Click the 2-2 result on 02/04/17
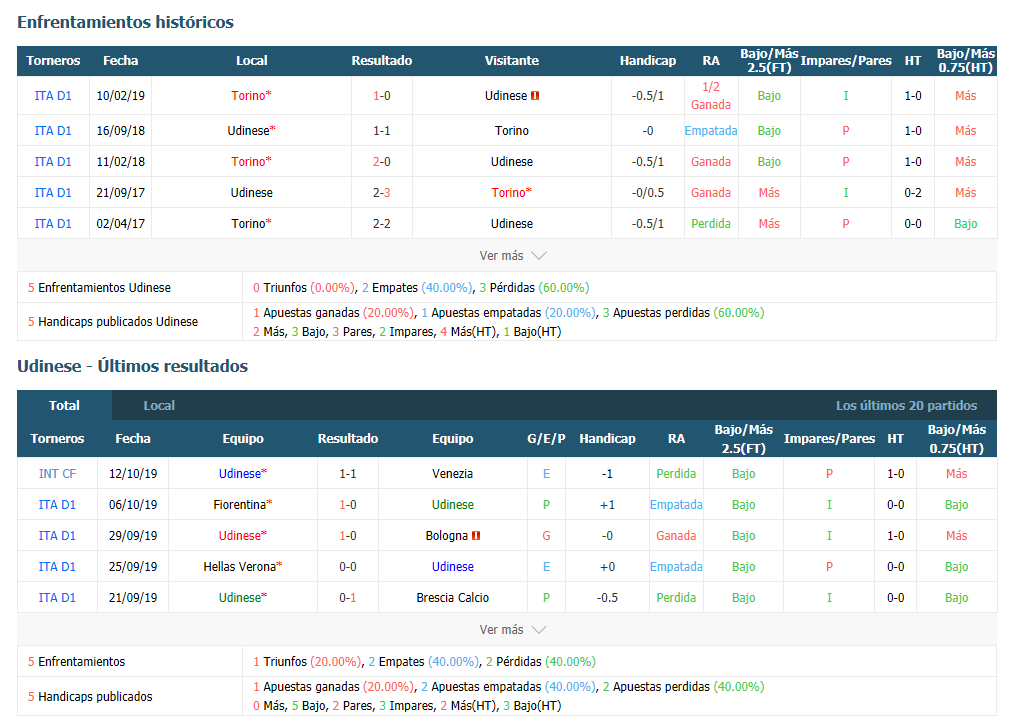Viewport: 1010px width, 727px height. click(381, 223)
